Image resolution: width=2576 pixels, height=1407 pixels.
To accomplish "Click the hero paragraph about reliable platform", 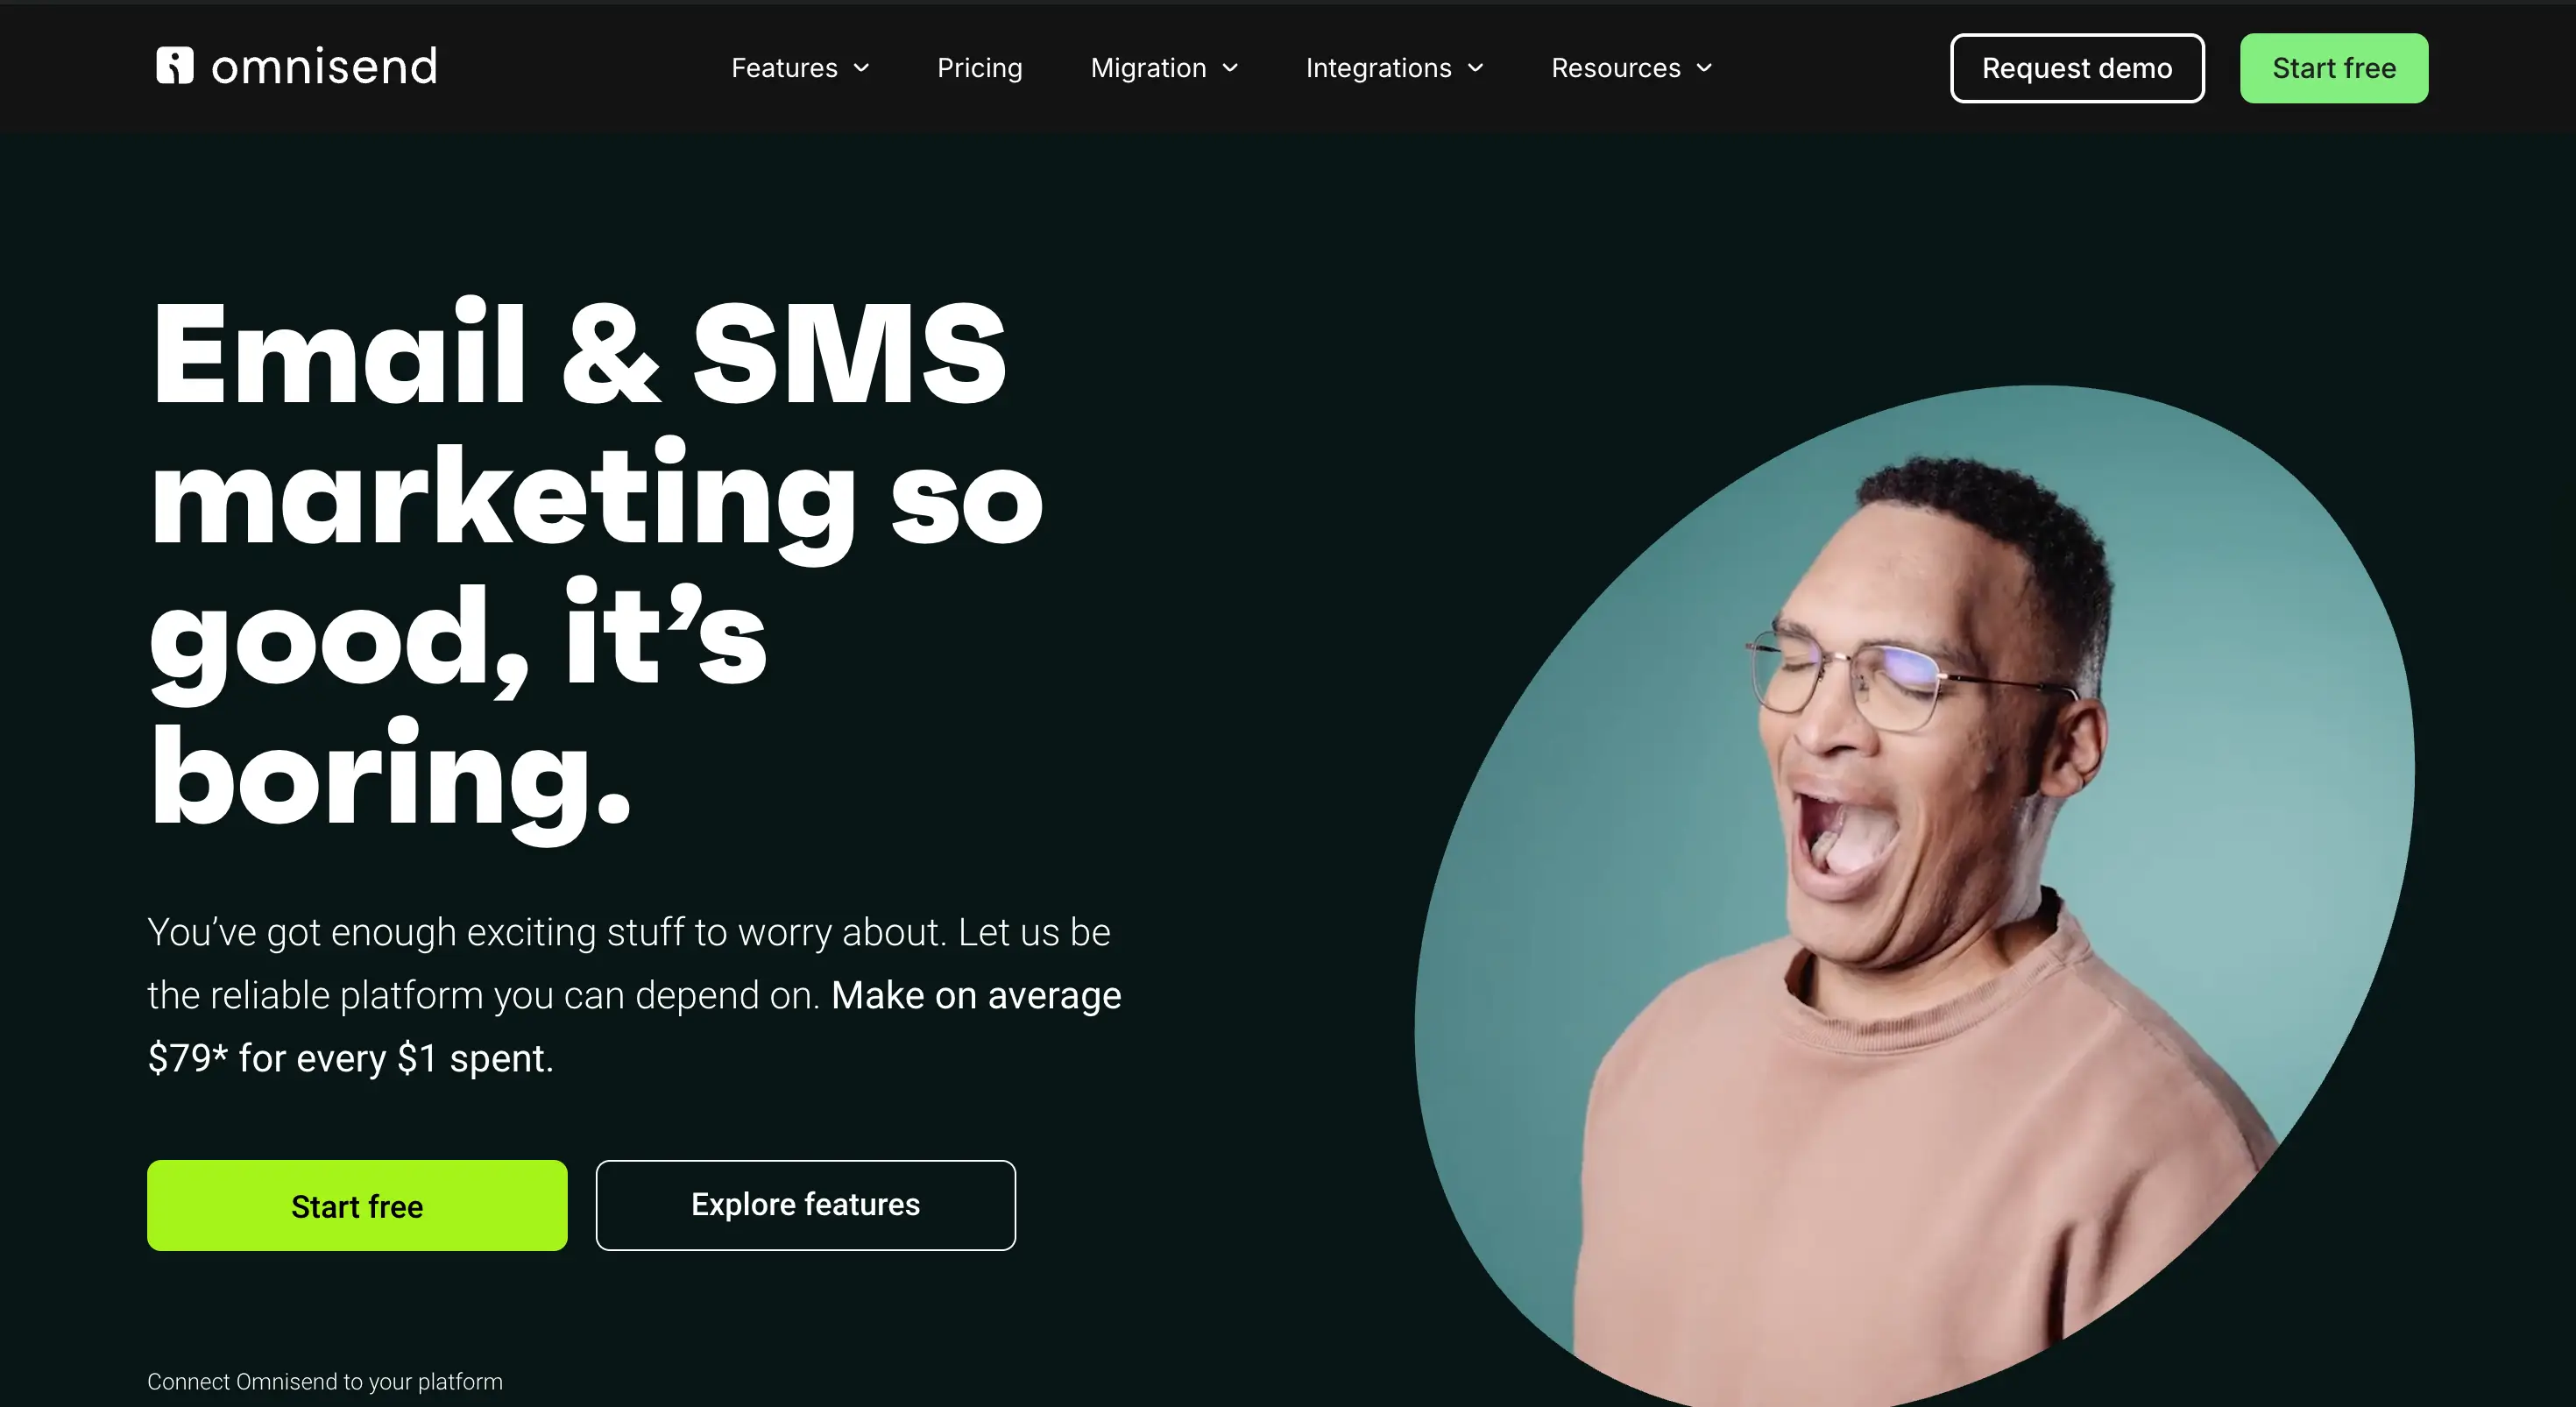I will pyautogui.click(x=634, y=995).
